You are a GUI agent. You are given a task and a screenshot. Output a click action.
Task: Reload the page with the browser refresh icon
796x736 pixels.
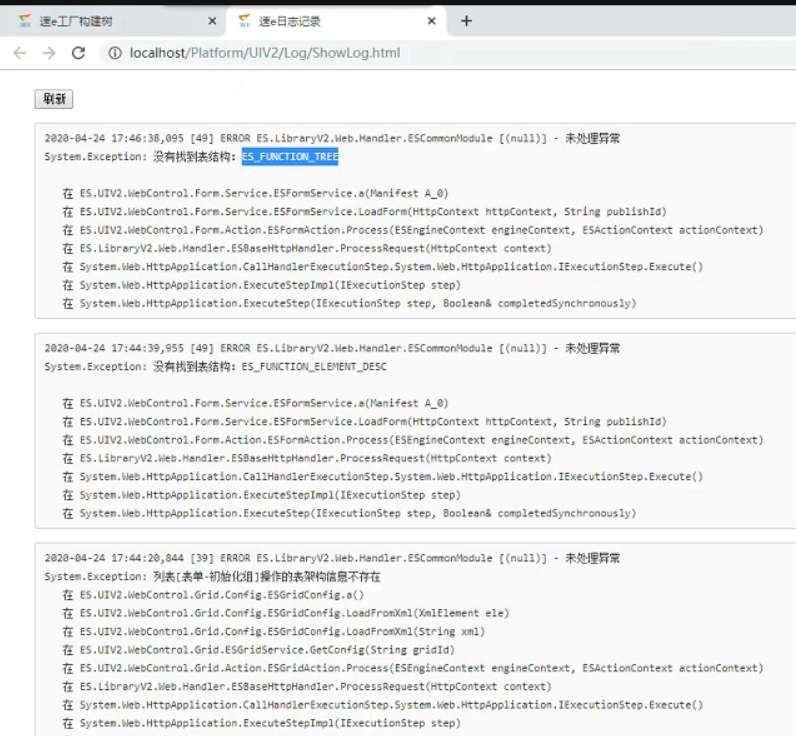[78, 53]
